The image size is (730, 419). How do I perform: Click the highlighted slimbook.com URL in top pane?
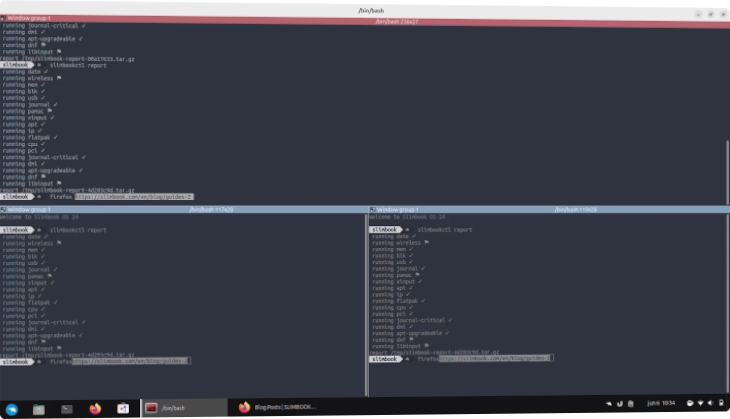(x=134, y=197)
